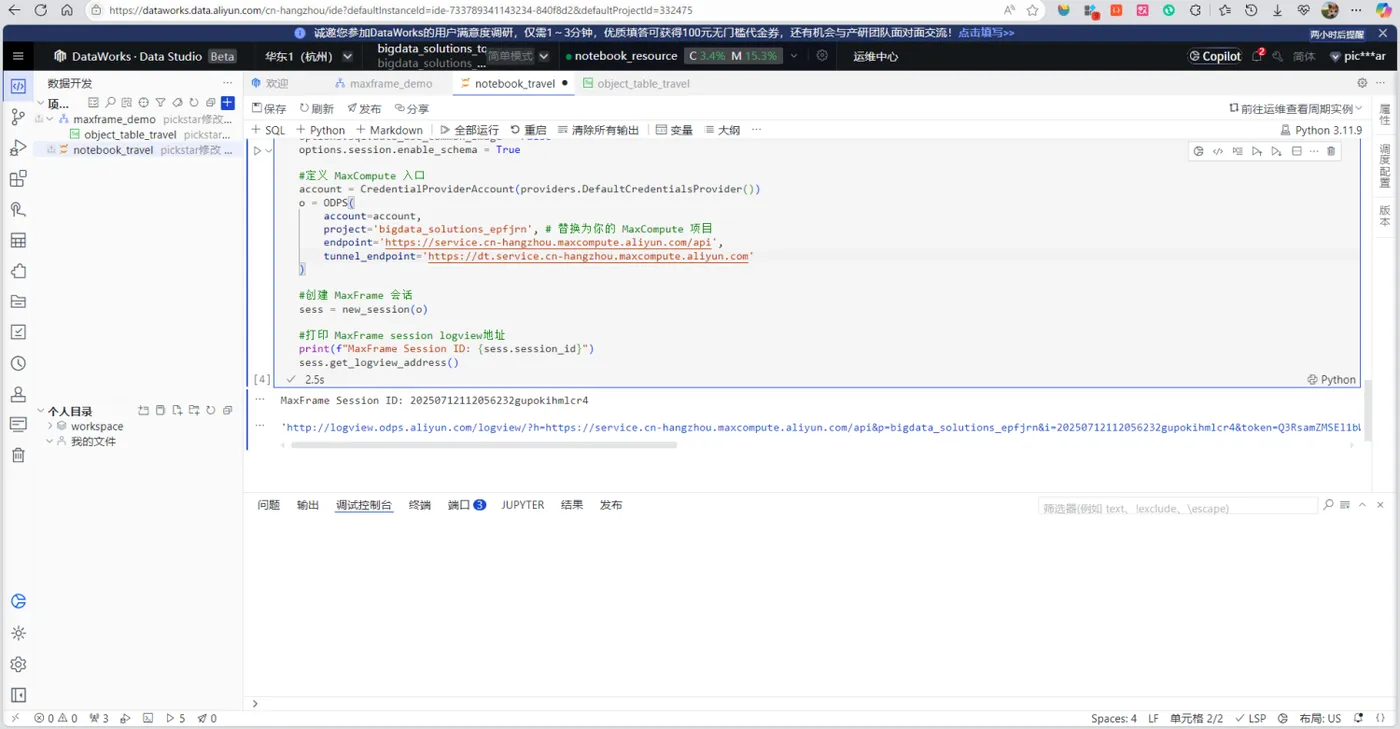Viewport: 1400px width, 729px height.
Task: Click the split cell icon in the cell toolbar
Action: 1296,151
